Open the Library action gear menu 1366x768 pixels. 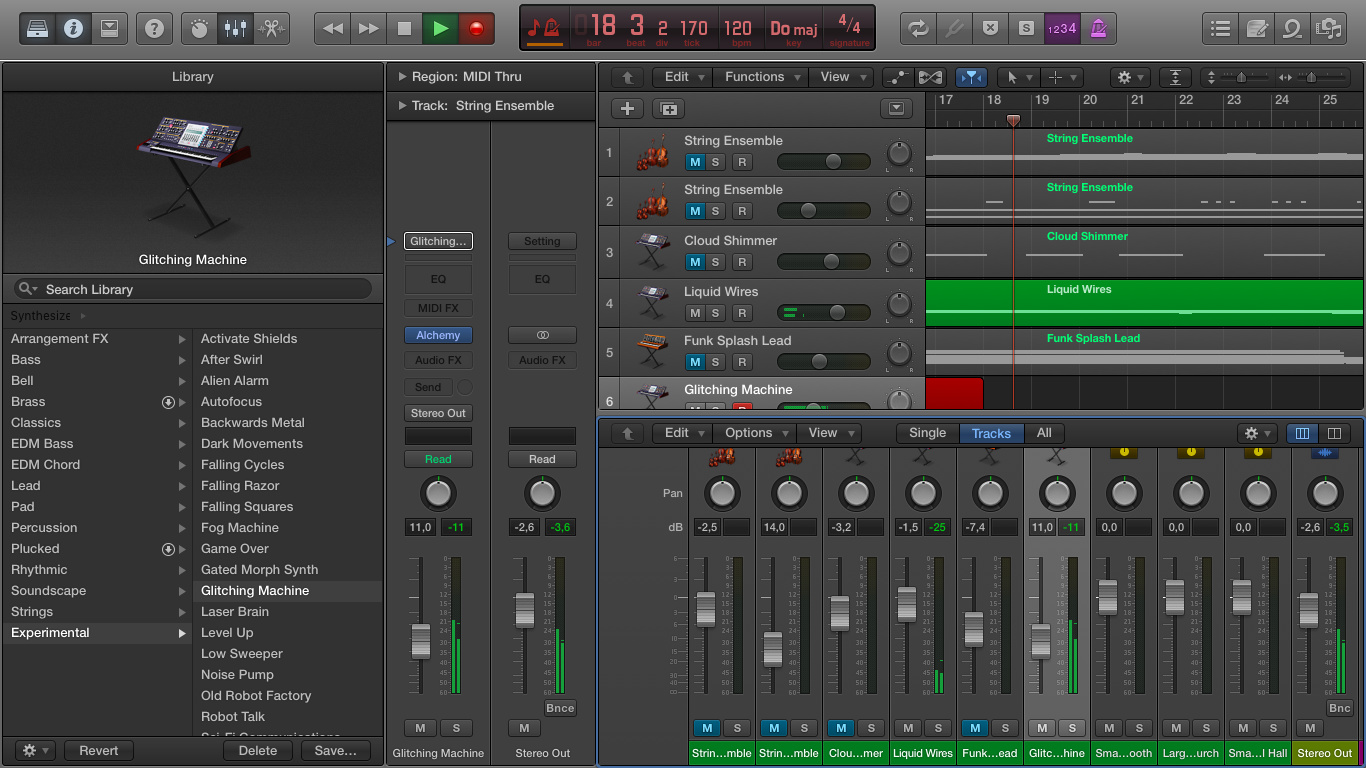click(x=35, y=750)
